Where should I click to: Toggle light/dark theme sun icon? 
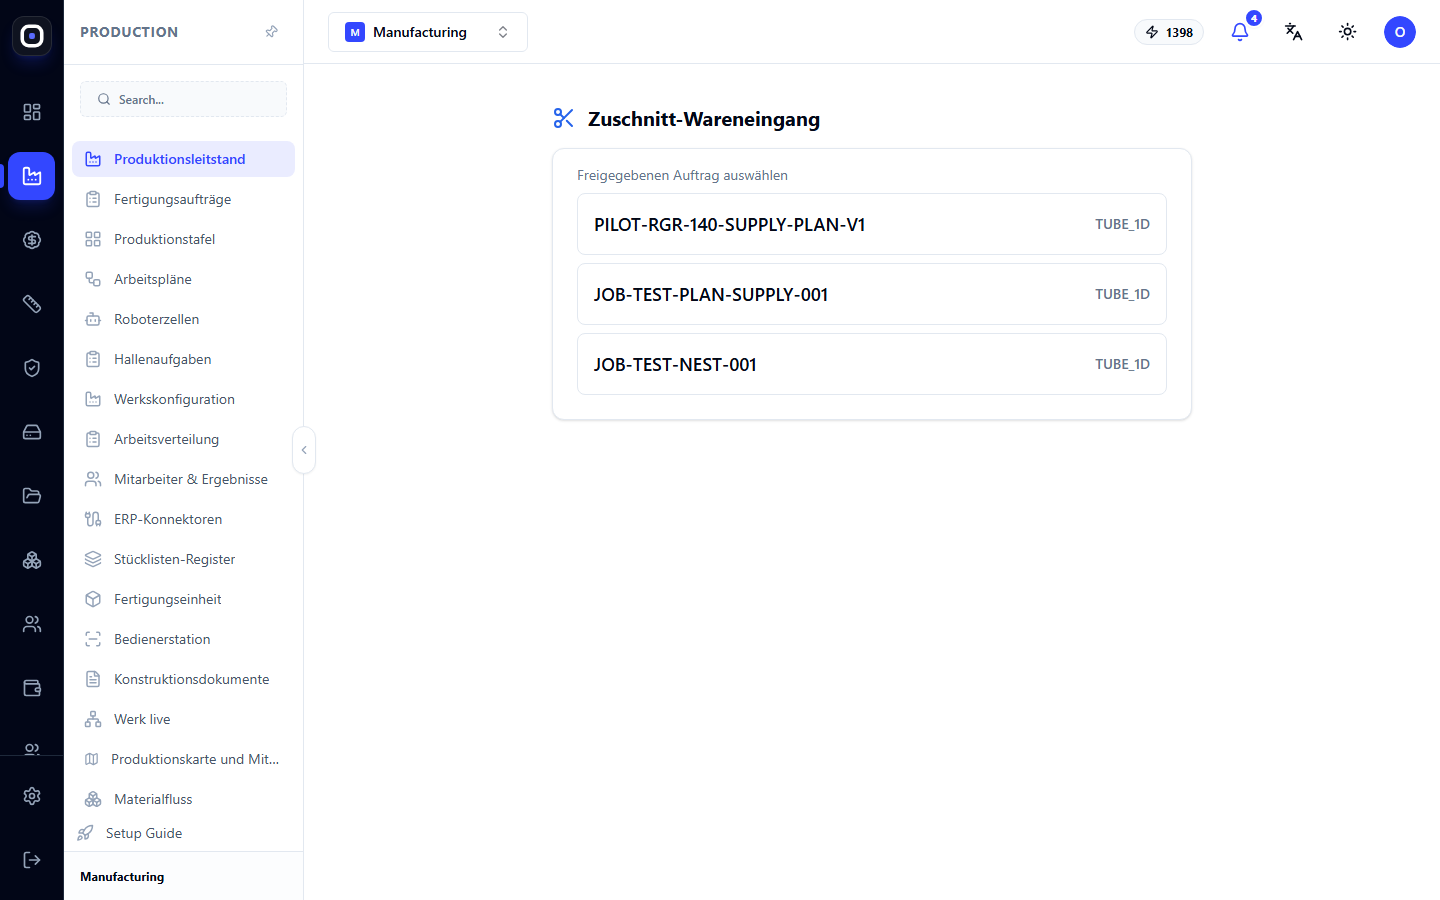[1348, 32]
